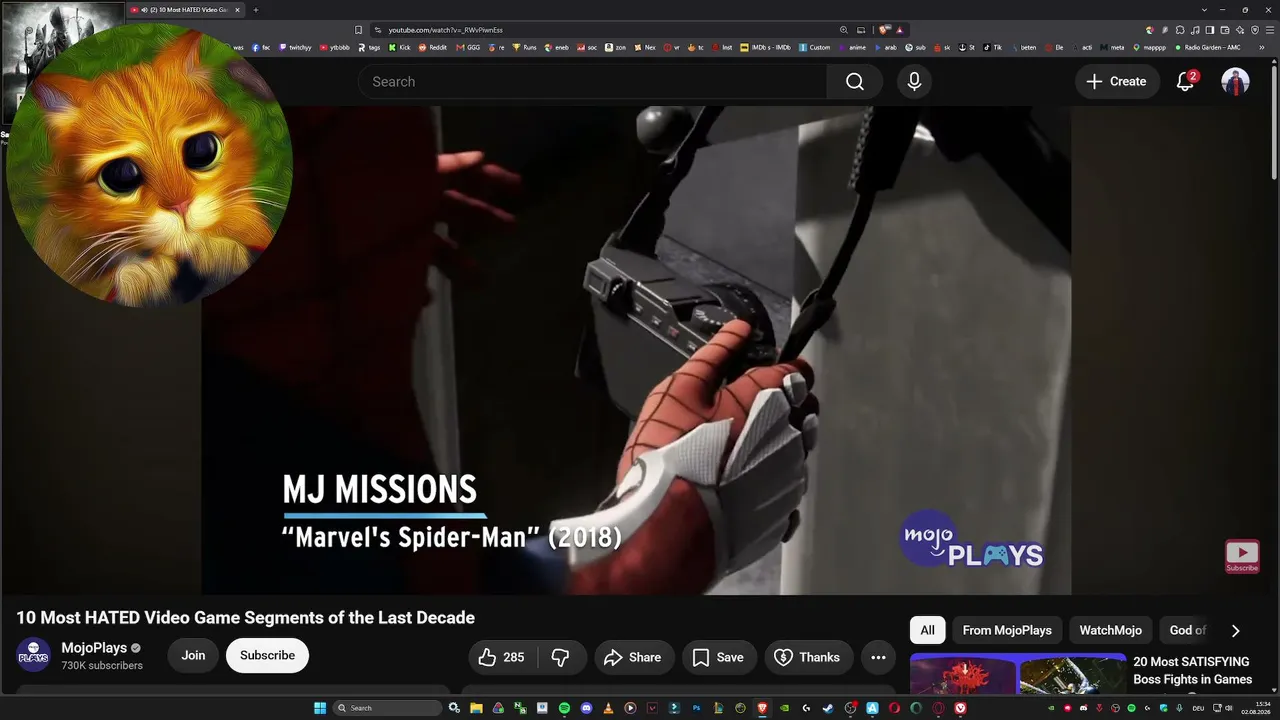
Task: Click the video player area
Action: click(636, 350)
